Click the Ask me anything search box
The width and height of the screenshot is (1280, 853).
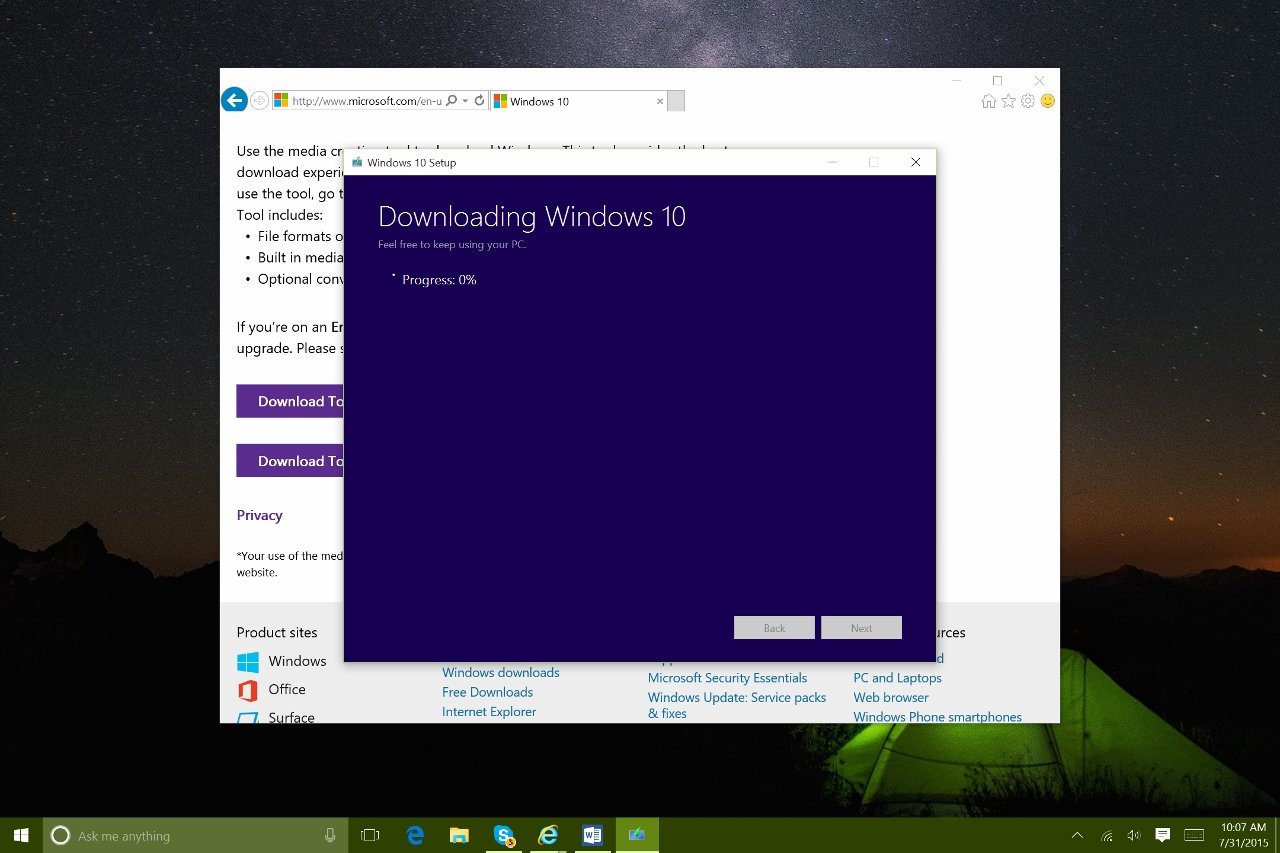[196, 836]
